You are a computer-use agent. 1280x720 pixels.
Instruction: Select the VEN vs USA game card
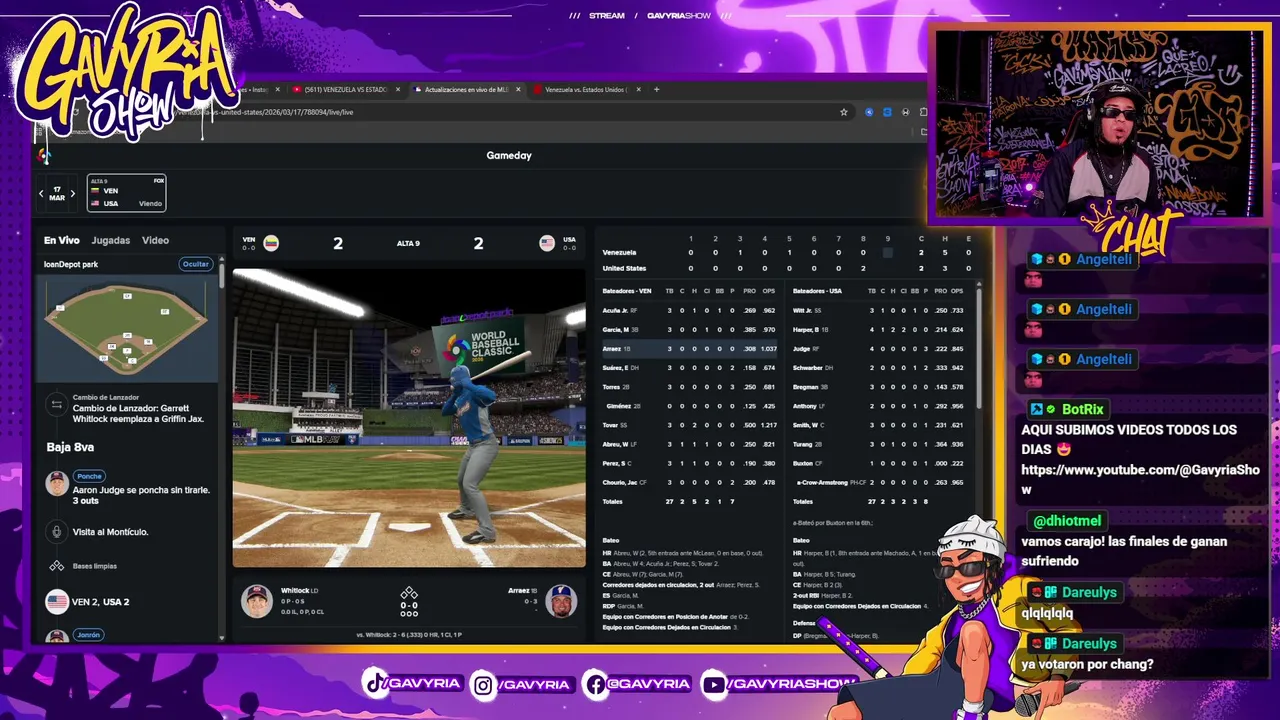[x=126, y=193]
